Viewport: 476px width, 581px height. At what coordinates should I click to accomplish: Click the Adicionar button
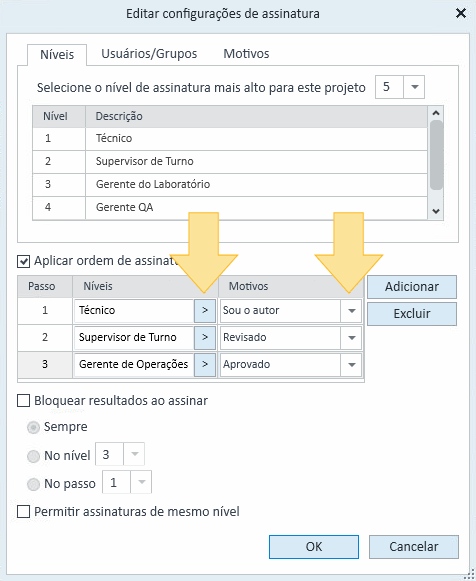(412, 286)
